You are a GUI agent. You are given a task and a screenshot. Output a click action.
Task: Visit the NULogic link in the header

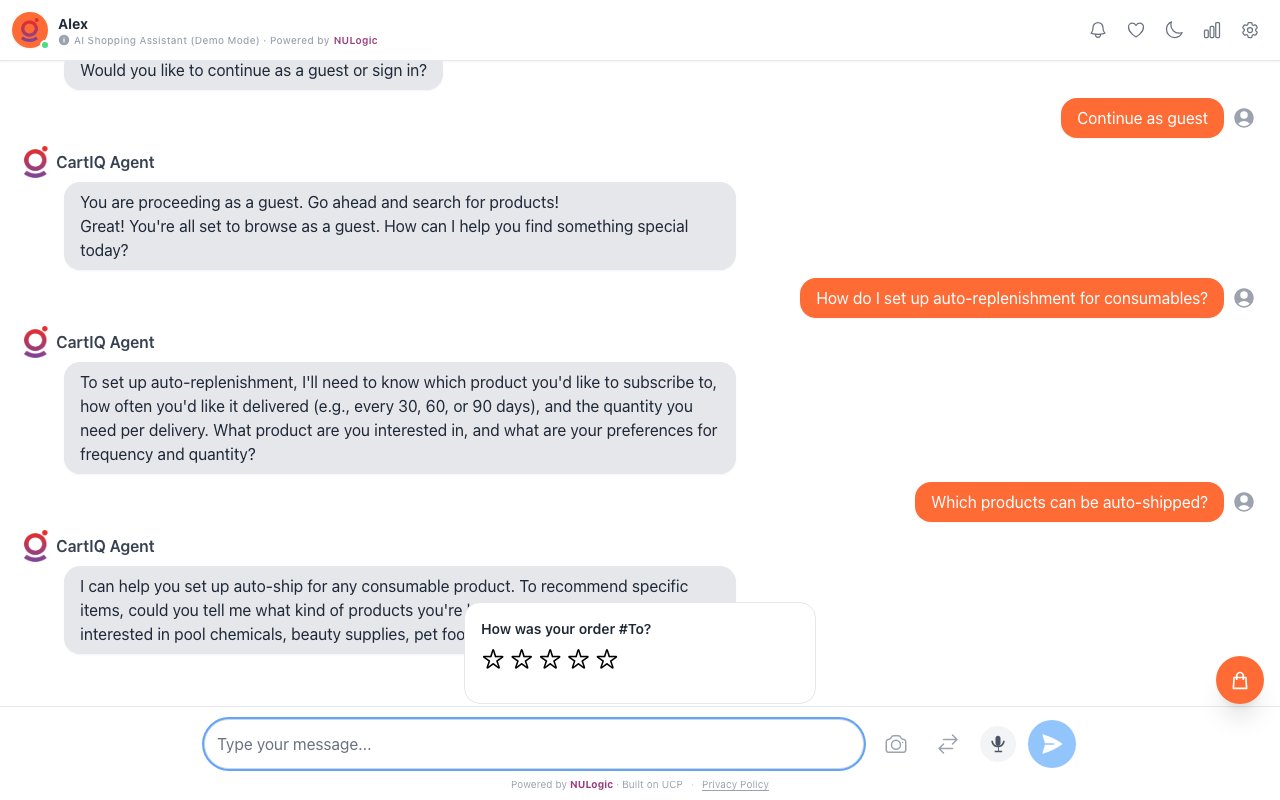[x=355, y=41]
